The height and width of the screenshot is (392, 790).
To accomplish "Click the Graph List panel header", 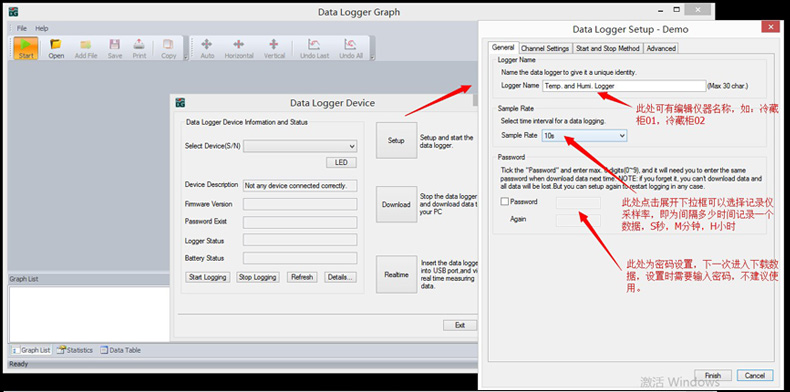I will click(x=89, y=279).
